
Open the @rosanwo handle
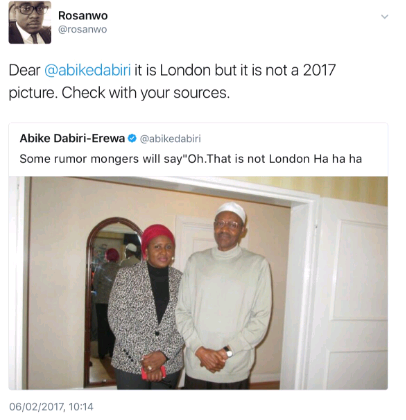tap(83, 30)
